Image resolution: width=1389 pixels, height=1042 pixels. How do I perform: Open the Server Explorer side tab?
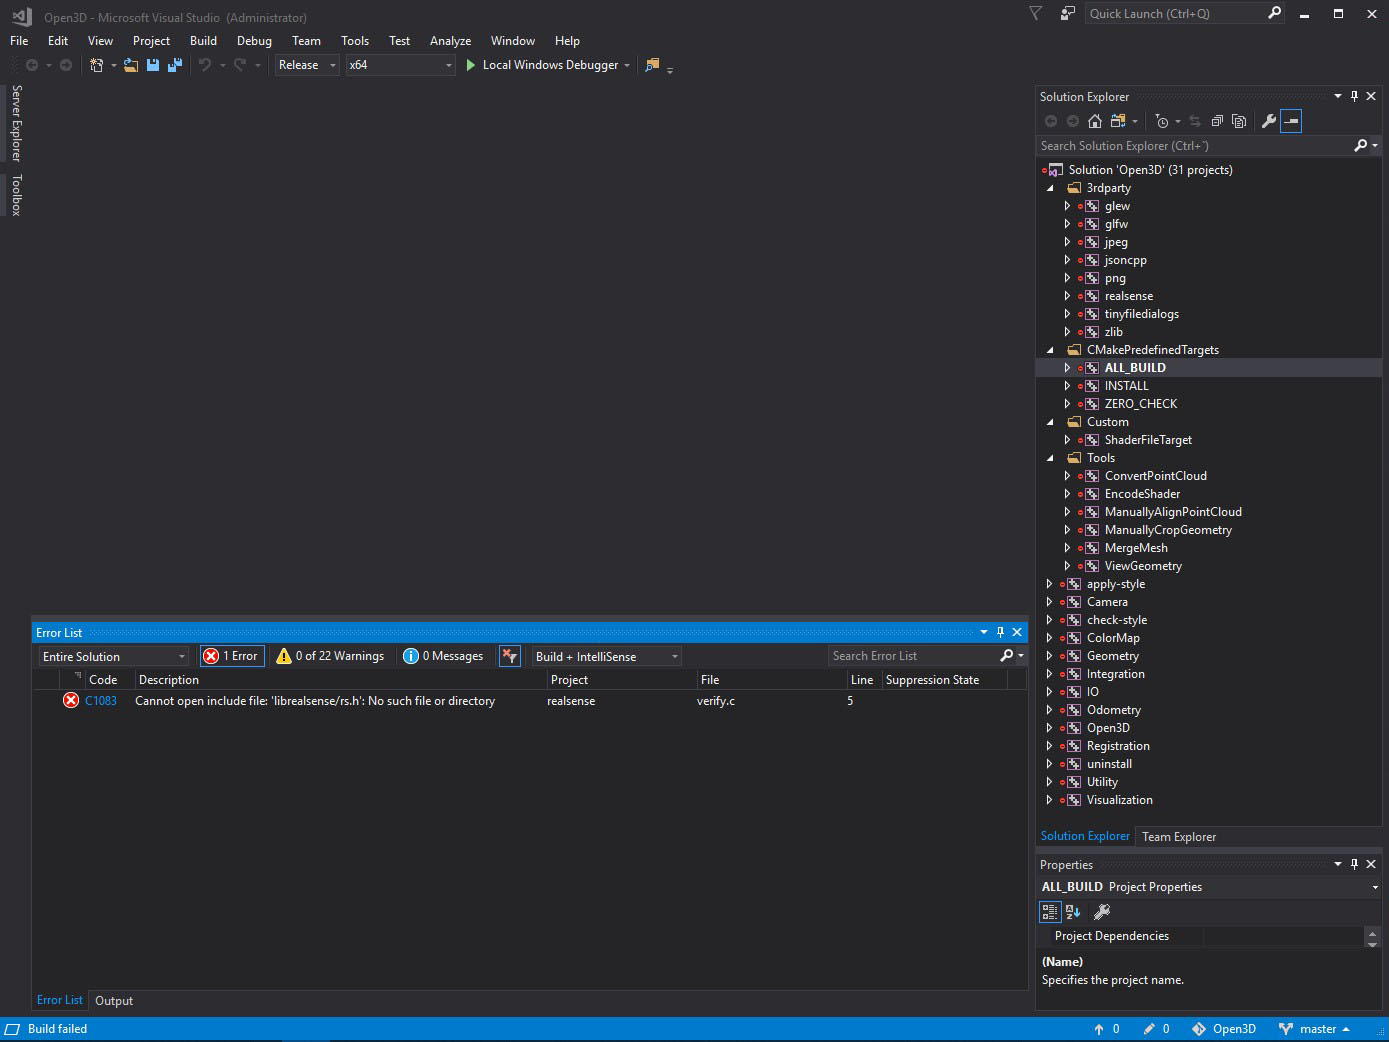coord(16,123)
